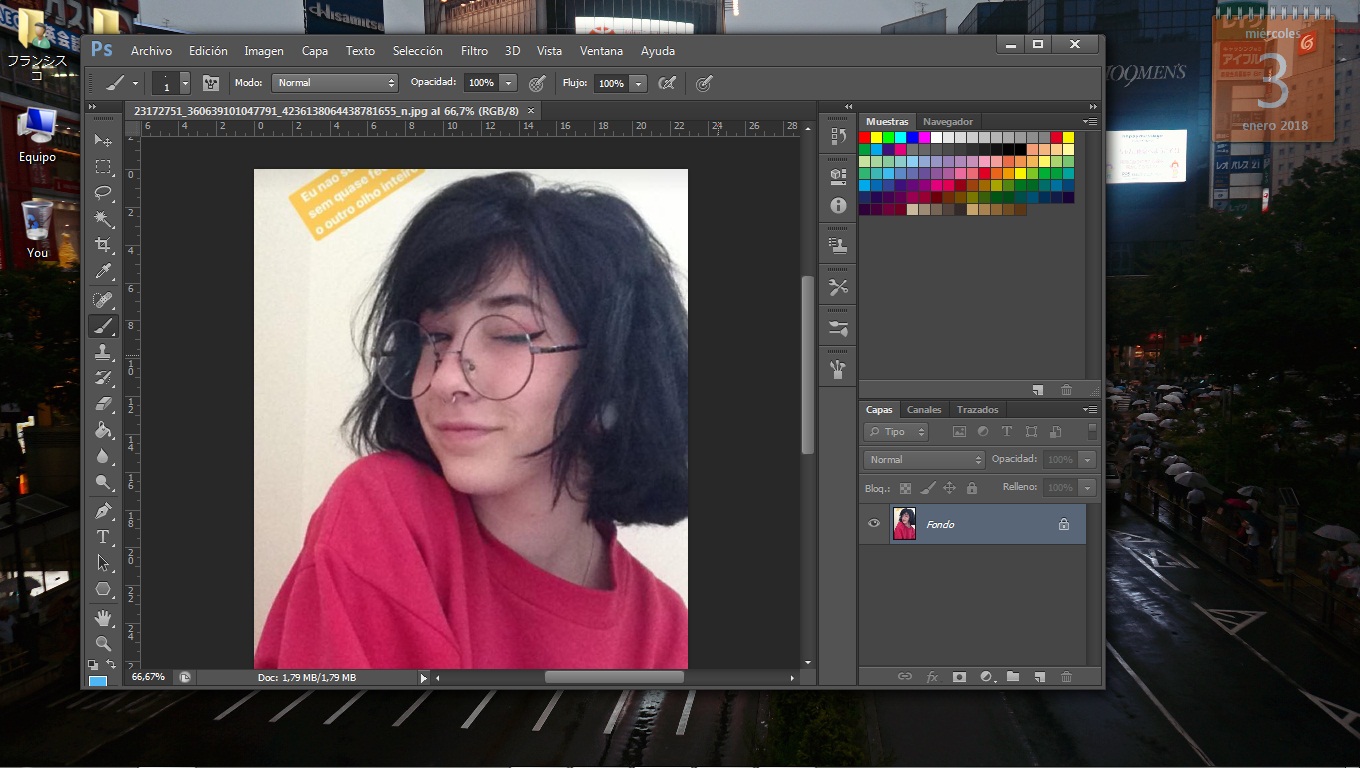Click the zoom percentage field 66,67%
The width and height of the screenshot is (1360, 768).
(x=148, y=677)
